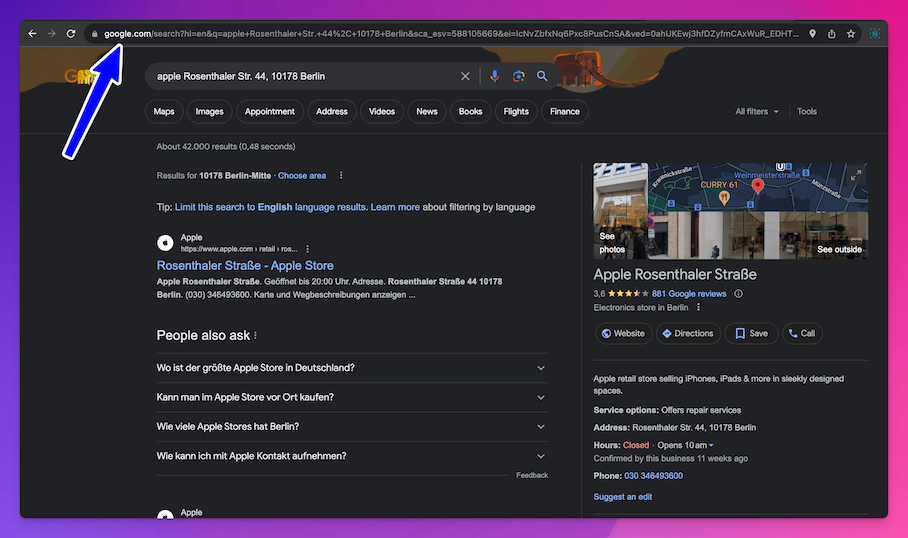Image resolution: width=908 pixels, height=538 pixels.
Task: Open Google Lens image search icon
Action: click(x=518, y=76)
